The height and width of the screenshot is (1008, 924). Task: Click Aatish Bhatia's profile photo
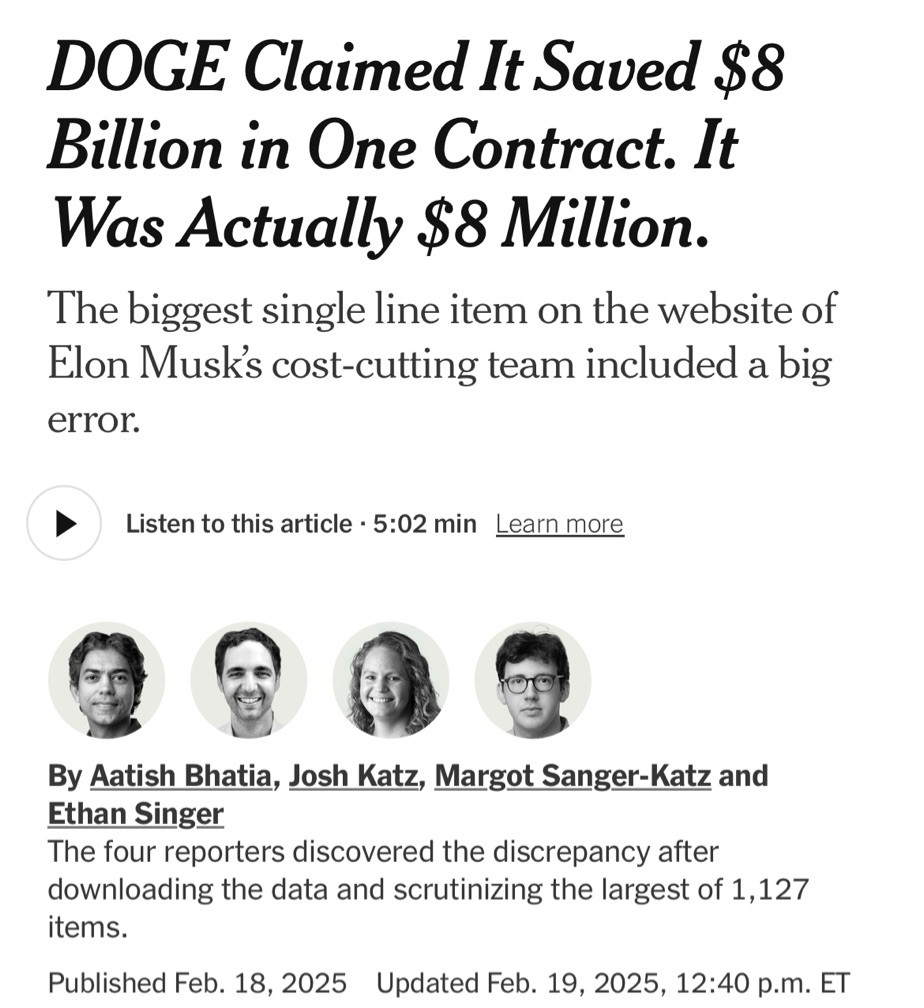click(107, 680)
